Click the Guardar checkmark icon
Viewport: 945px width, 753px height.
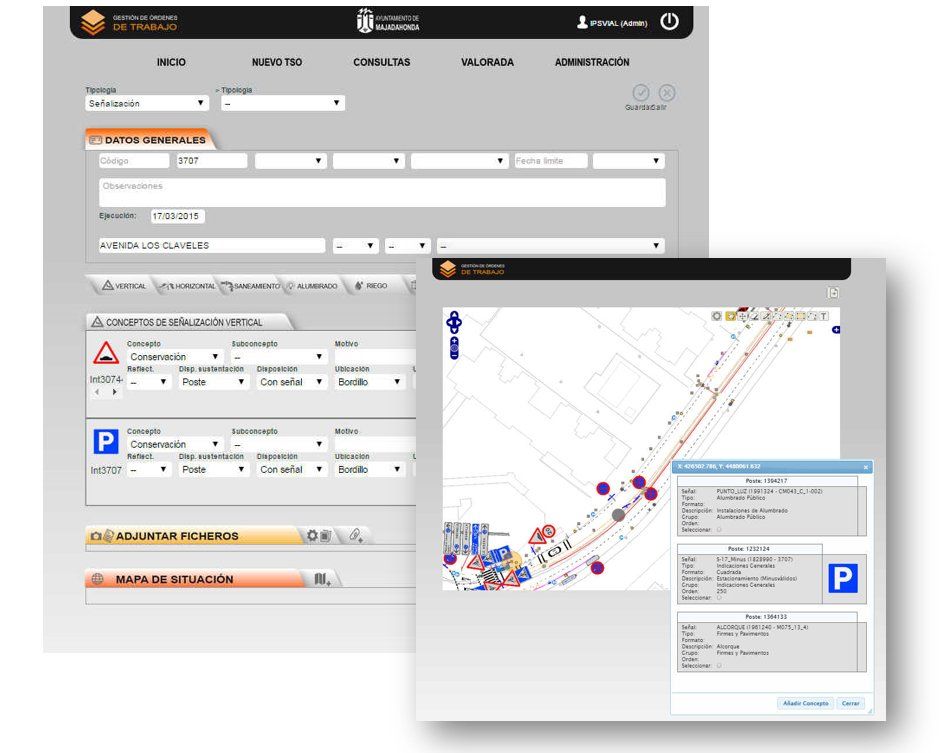[641, 93]
